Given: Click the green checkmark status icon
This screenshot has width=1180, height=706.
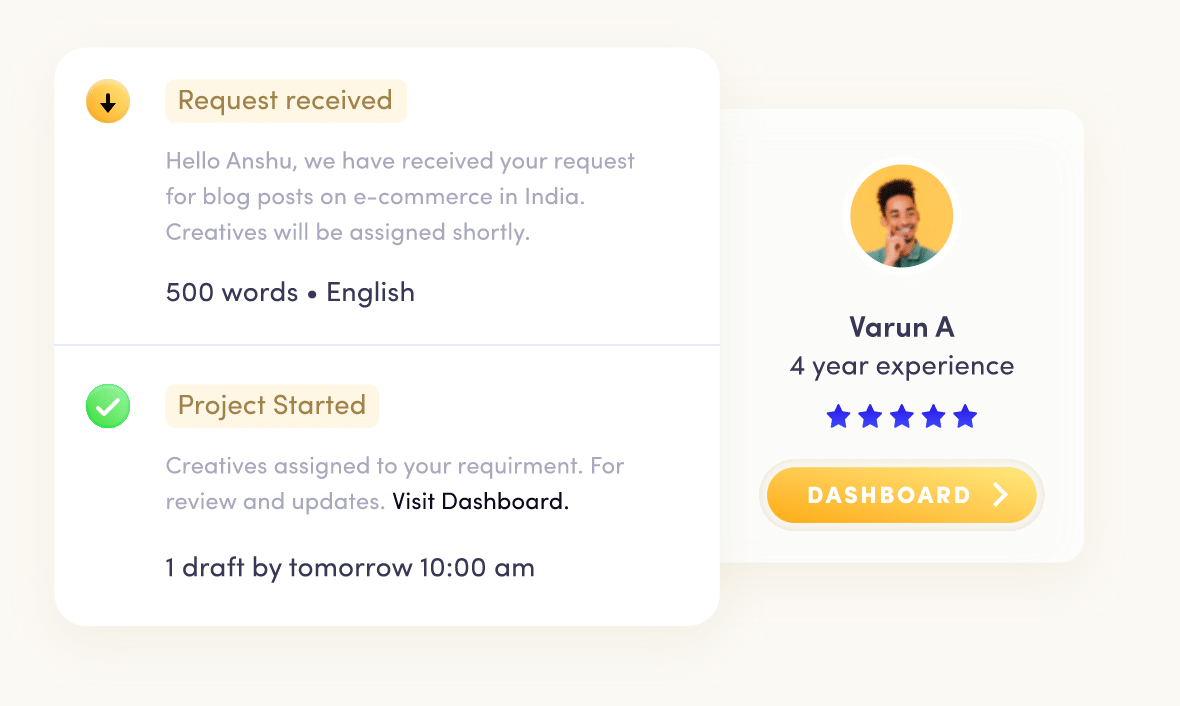Looking at the screenshot, I should point(108,407).
